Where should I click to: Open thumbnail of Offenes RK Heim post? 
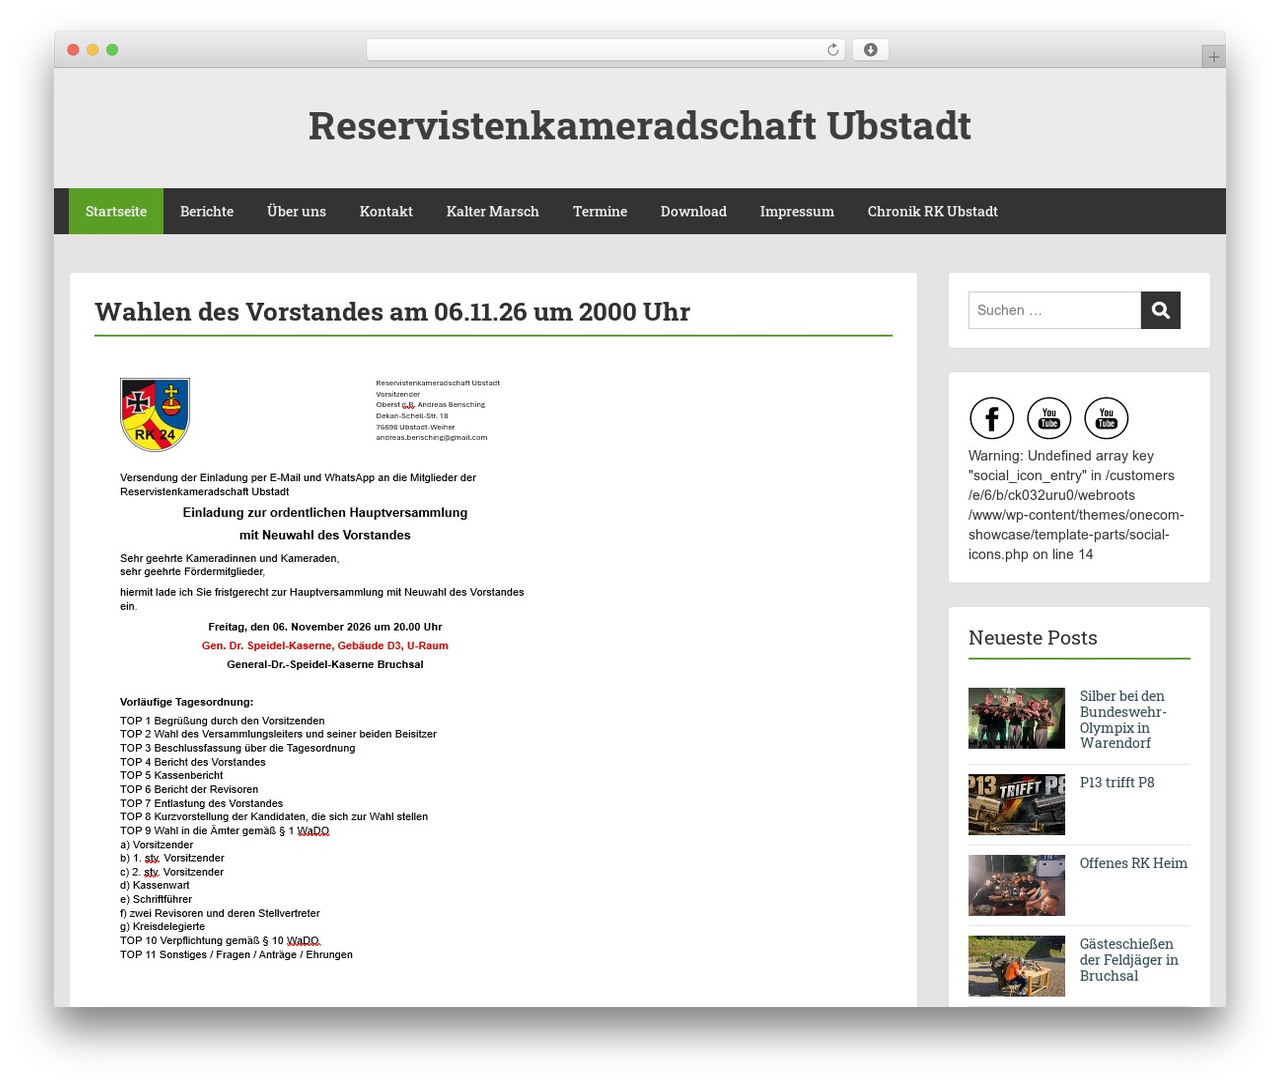pos(1016,885)
